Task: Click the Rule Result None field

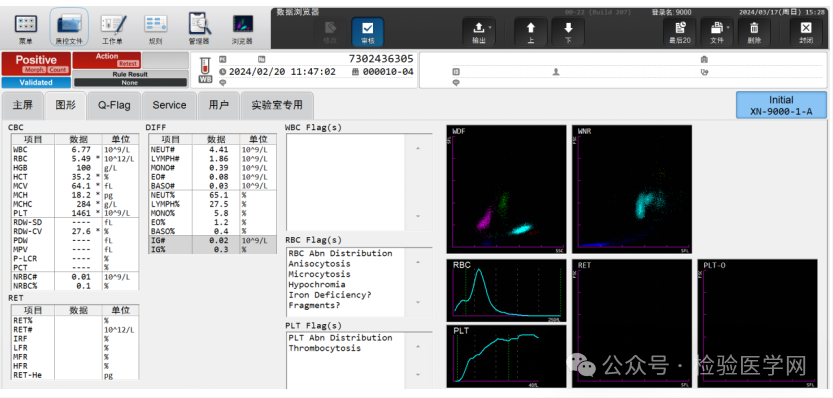Action: tap(130, 82)
